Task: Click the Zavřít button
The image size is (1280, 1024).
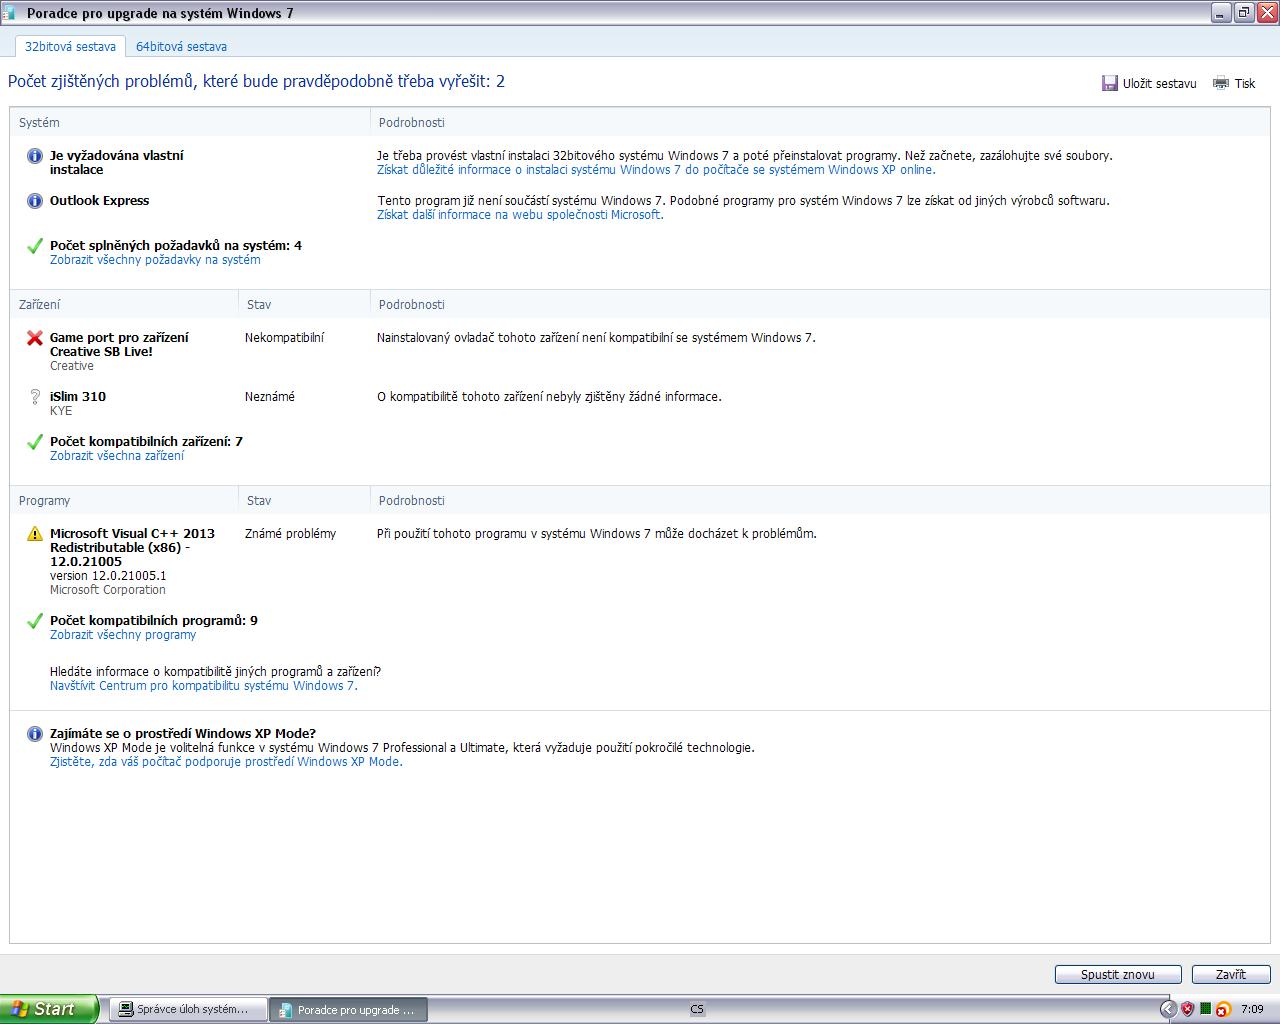Action: 1231,974
